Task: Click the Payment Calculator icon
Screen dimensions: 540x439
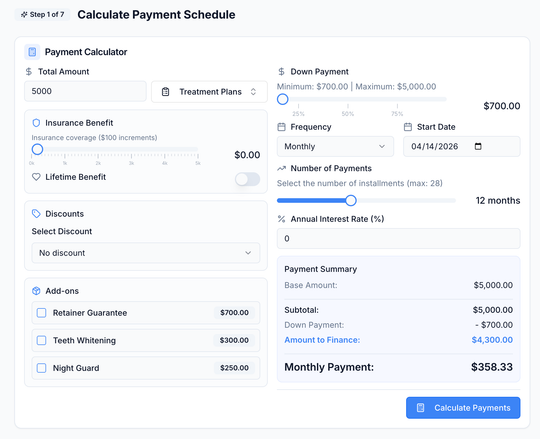Action: tap(32, 52)
